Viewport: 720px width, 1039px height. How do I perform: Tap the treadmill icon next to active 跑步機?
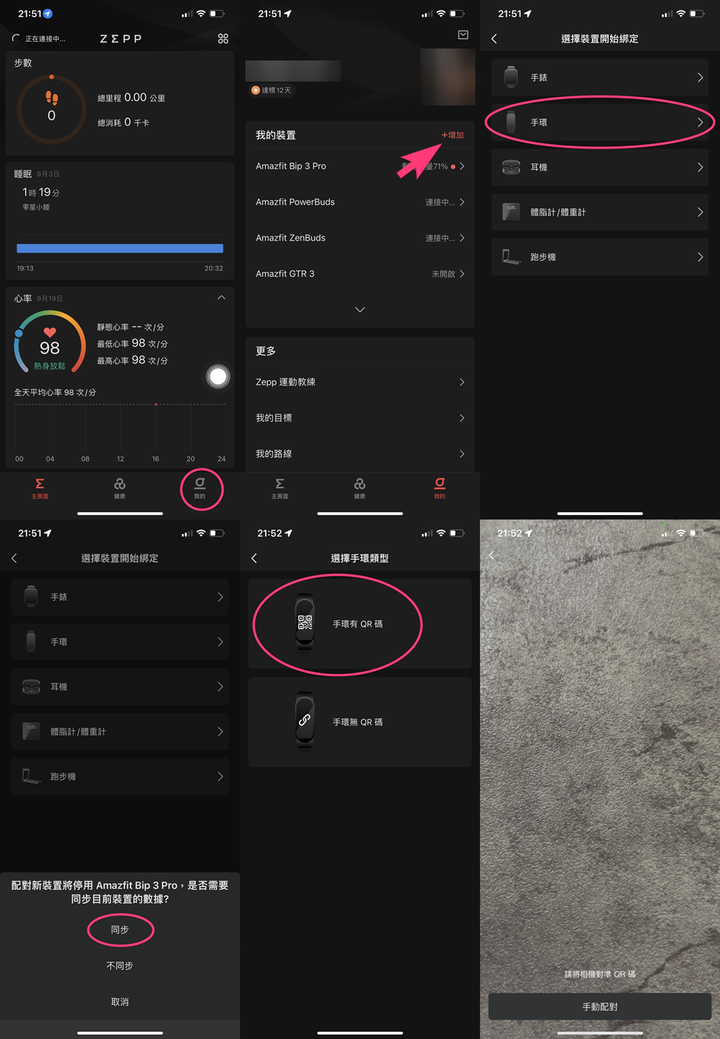click(511, 256)
